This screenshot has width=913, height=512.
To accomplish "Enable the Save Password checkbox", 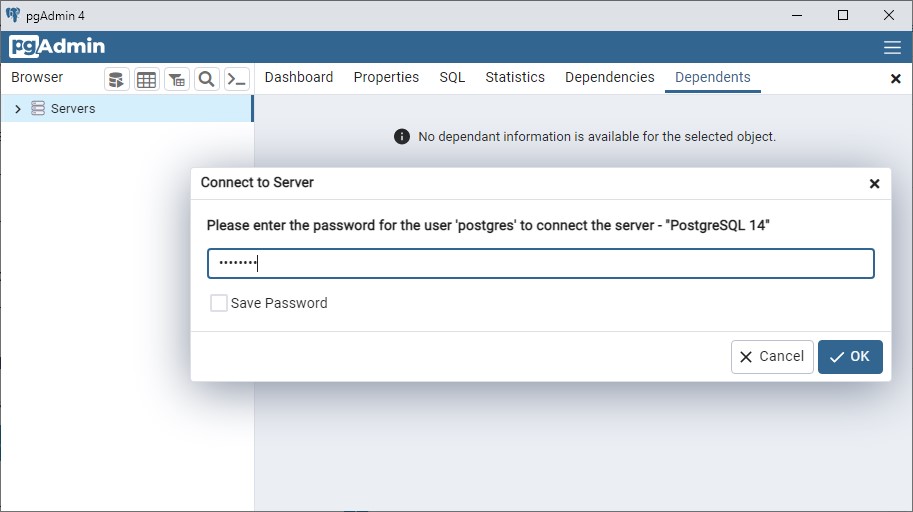I will tap(219, 303).
